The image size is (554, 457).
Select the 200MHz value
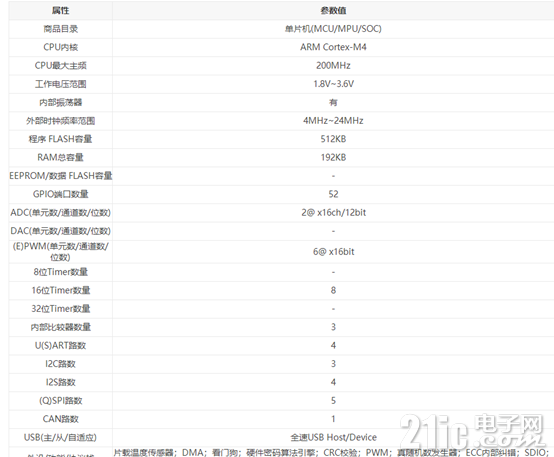tap(333, 65)
